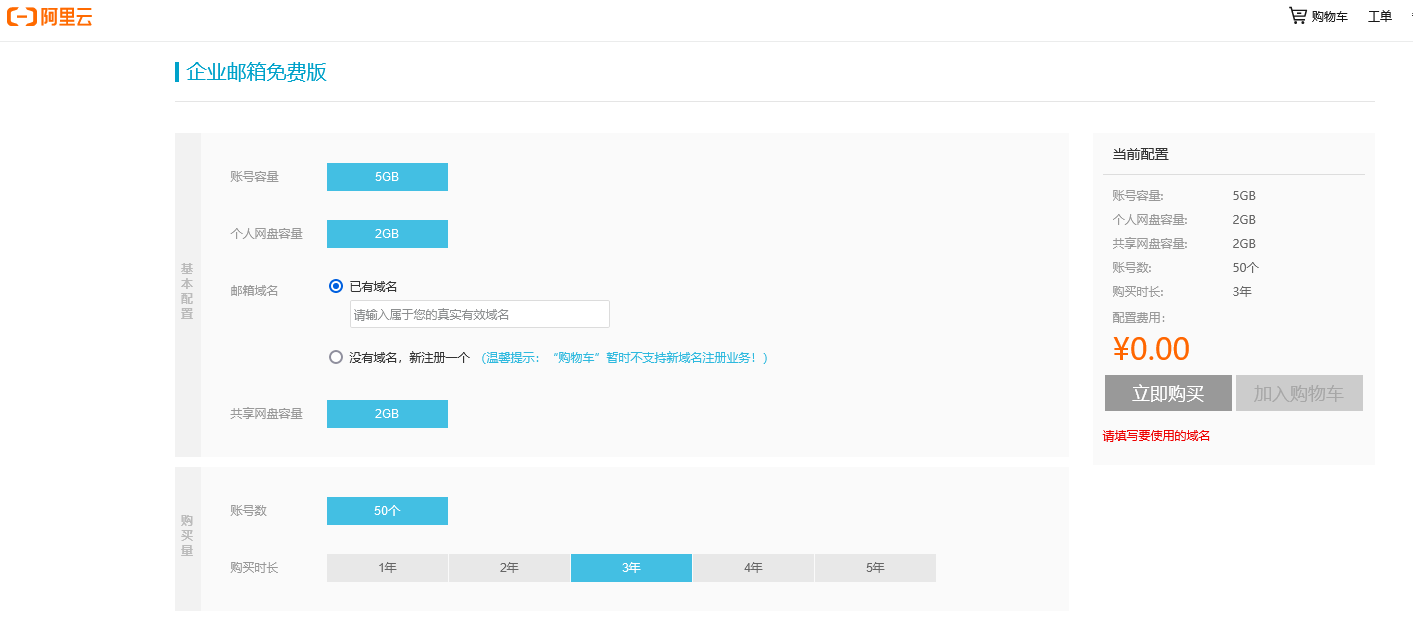The width and height of the screenshot is (1413, 639).
Task: Select 5GB account capacity option
Action: point(387,177)
